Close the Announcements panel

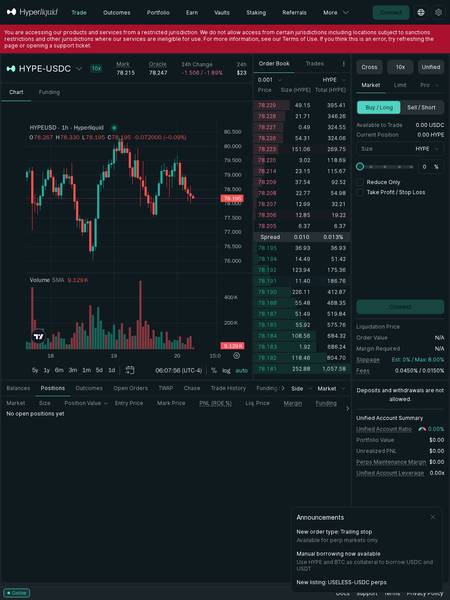(433, 517)
